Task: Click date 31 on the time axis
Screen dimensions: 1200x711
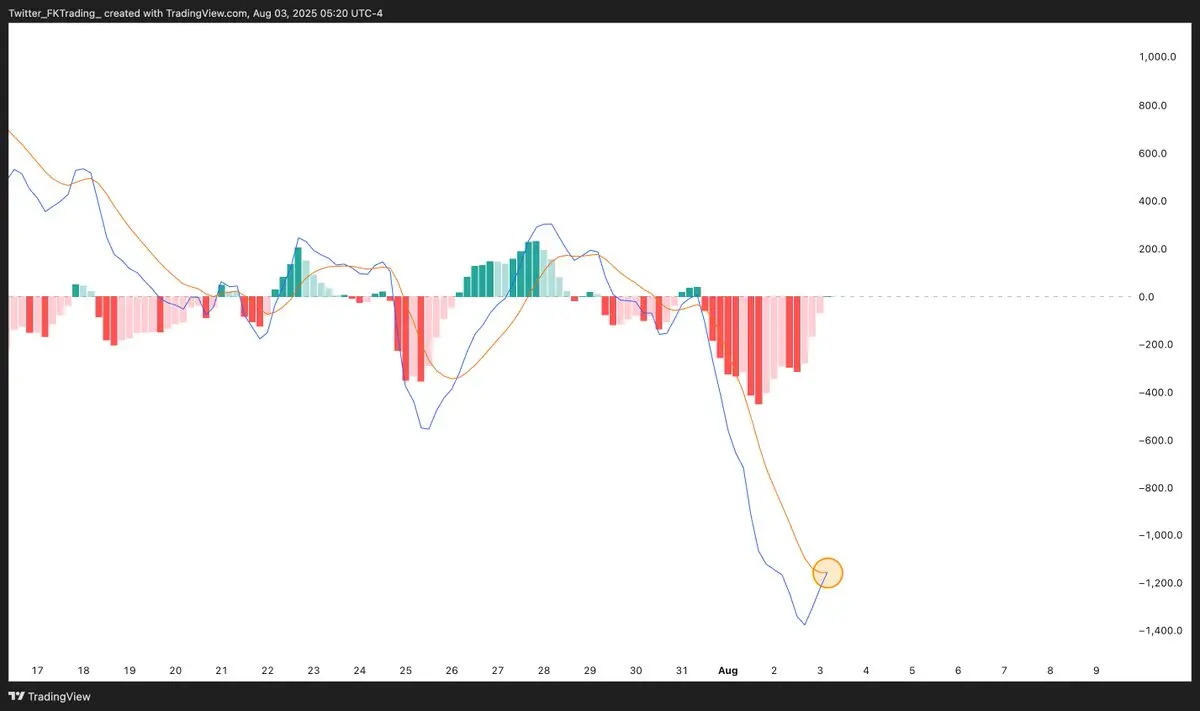Action: point(682,670)
